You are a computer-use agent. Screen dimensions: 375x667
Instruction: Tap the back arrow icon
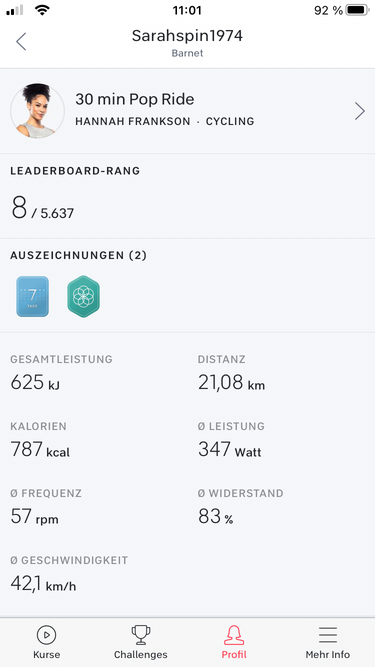[x=21, y=42]
